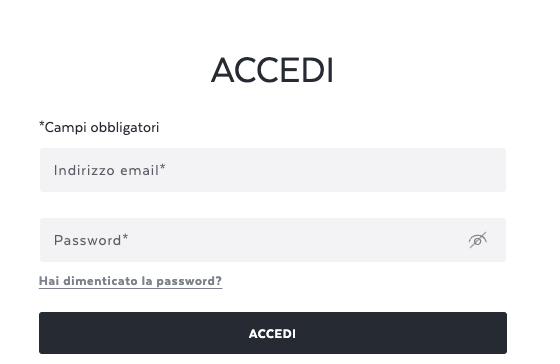Click the 'Password*' placeholder text

tap(91, 240)
